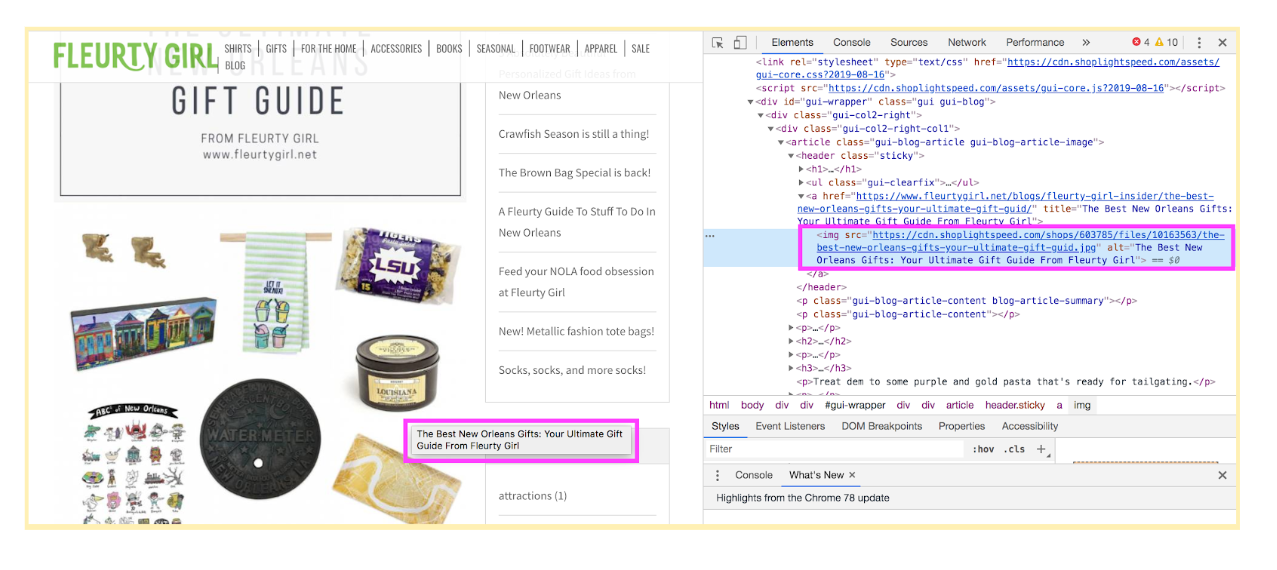This screenshot has width=1277, height=570.
Task: Click the yellow warning count icon
Action: [x=1160, y=43]
